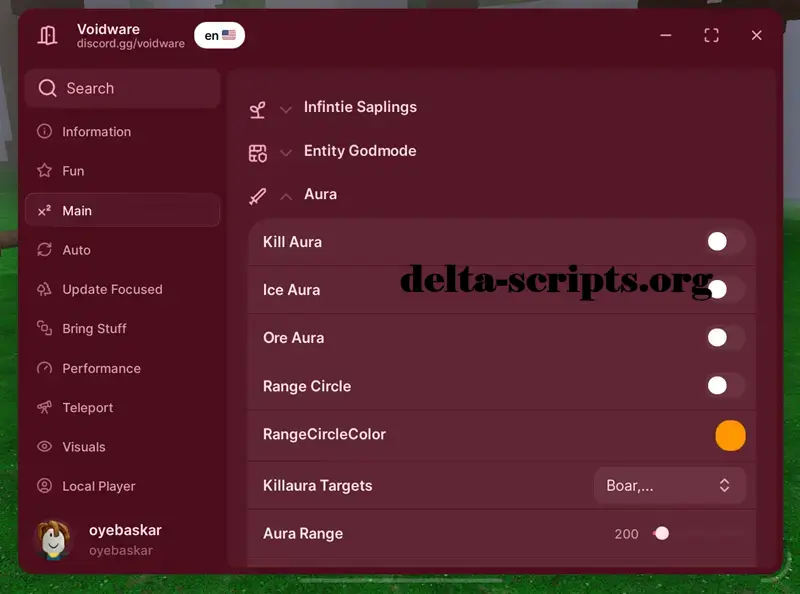Screen dimensions: 800x594
Task: Open the orange RangeCircleColor swatch
Action: click(x=730, y=435)
